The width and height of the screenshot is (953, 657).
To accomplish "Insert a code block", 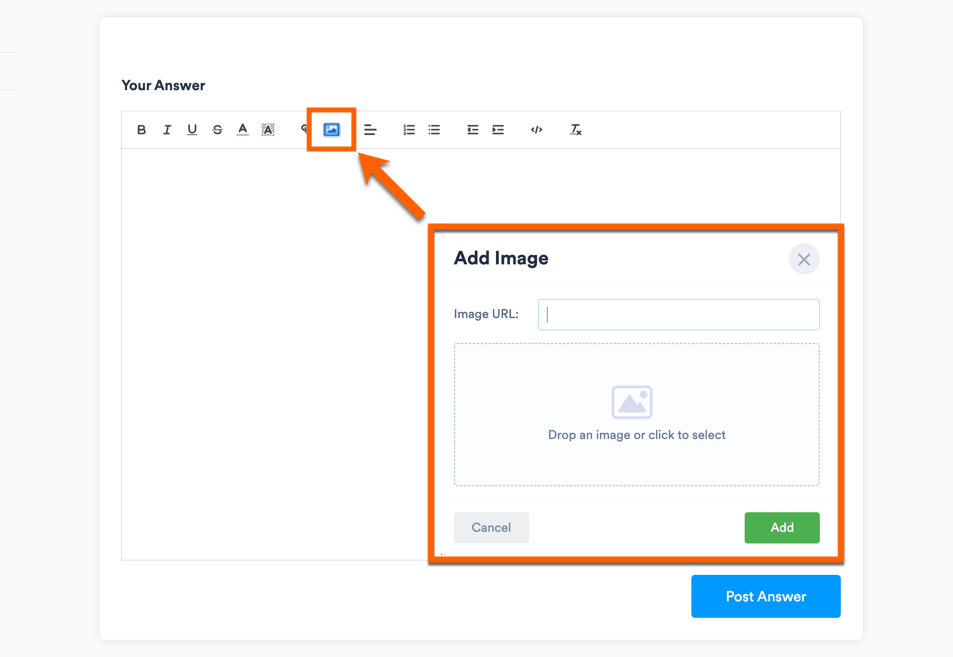I will [x=537, y=130].
